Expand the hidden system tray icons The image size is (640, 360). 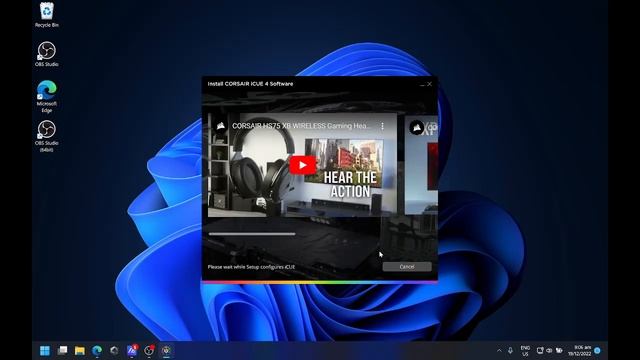click(x=499, y=351)
